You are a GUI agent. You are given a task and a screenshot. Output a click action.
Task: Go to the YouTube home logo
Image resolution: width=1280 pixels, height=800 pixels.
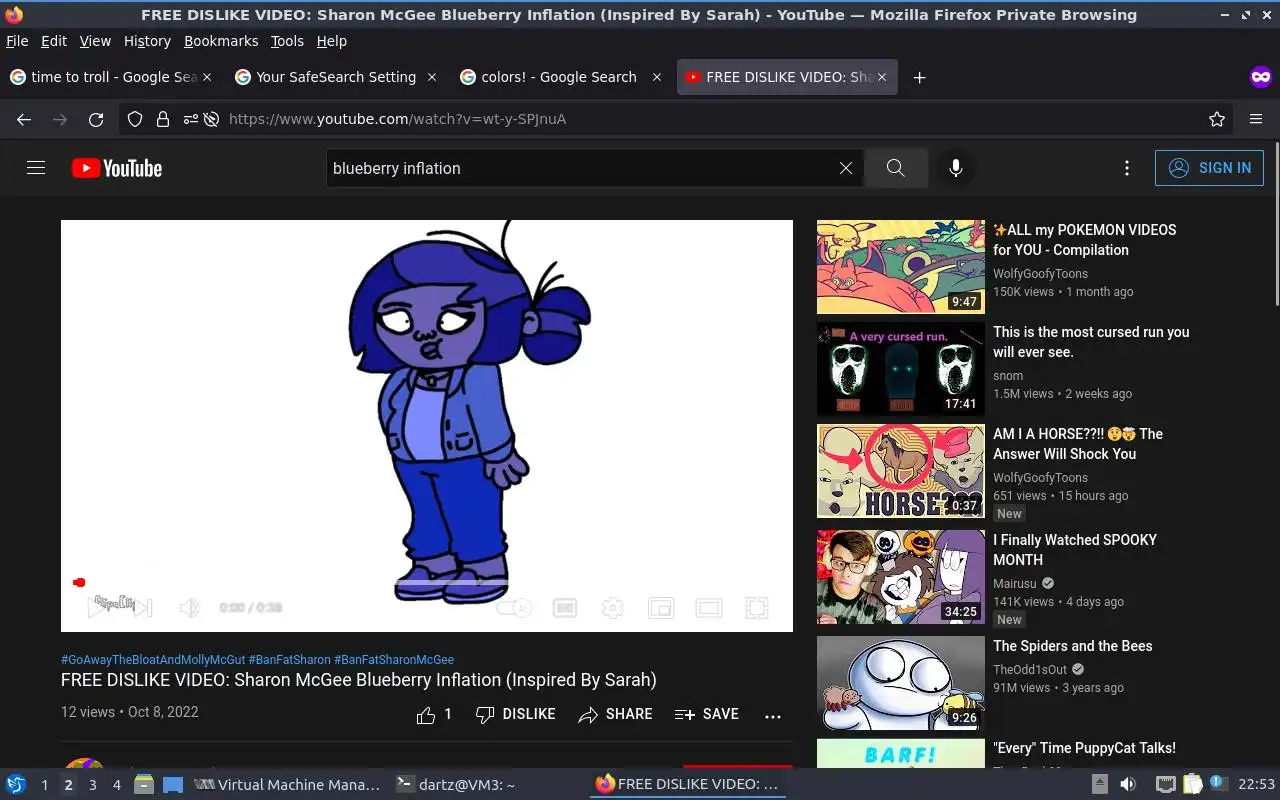coord(117,168)
